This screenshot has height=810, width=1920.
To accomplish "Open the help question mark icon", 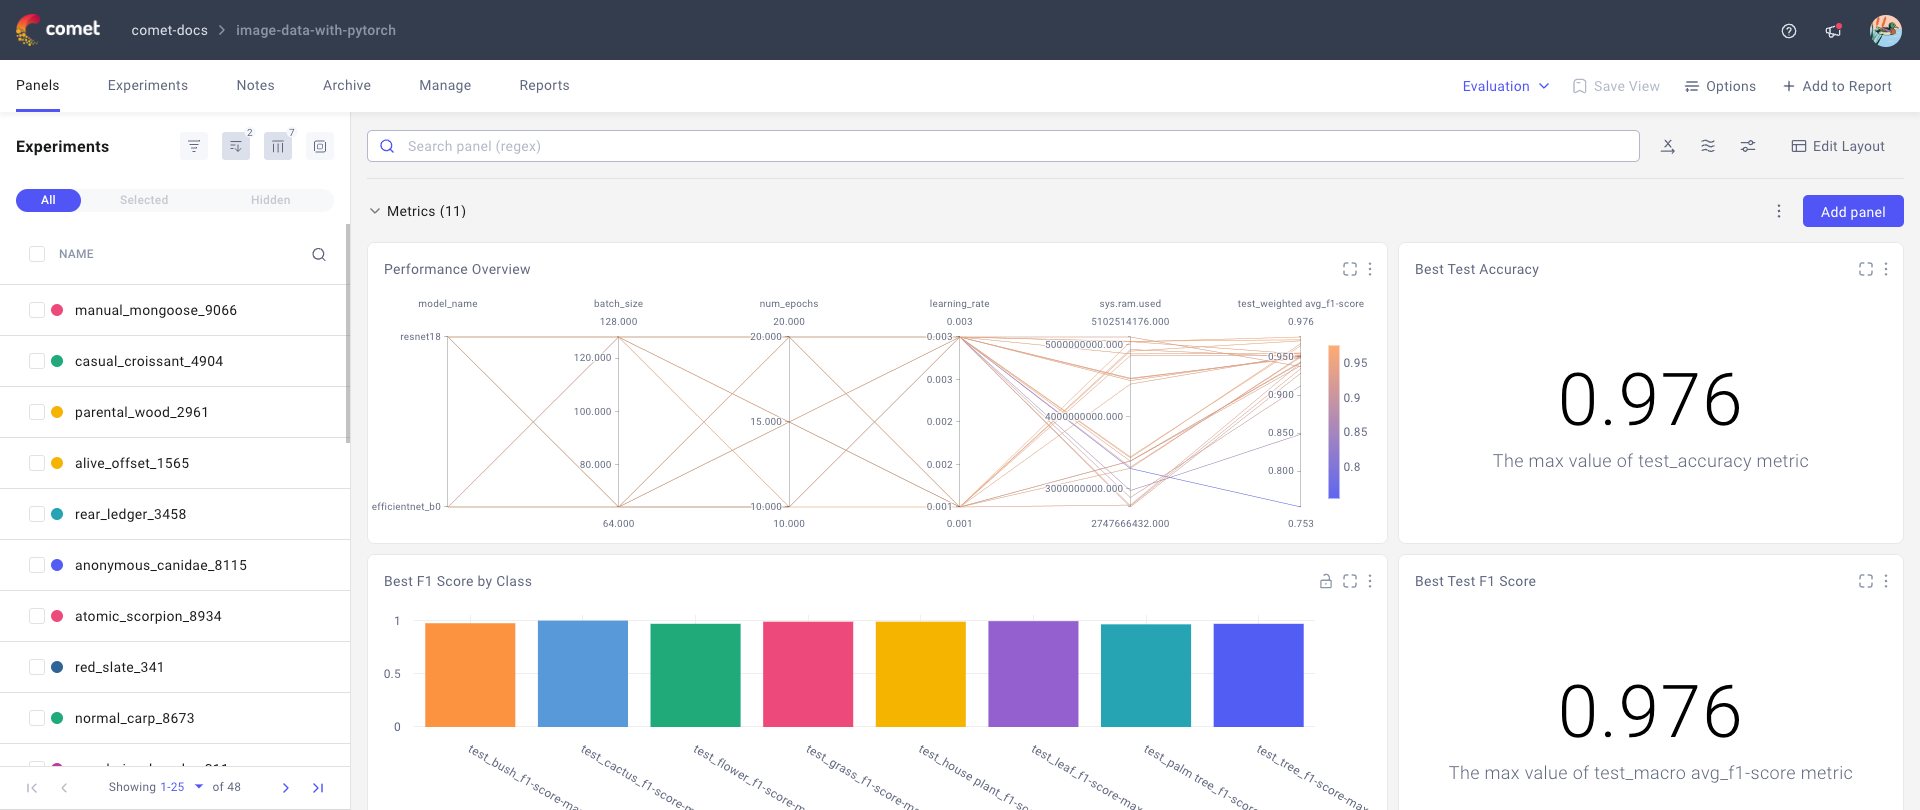I will (1789, 31).
